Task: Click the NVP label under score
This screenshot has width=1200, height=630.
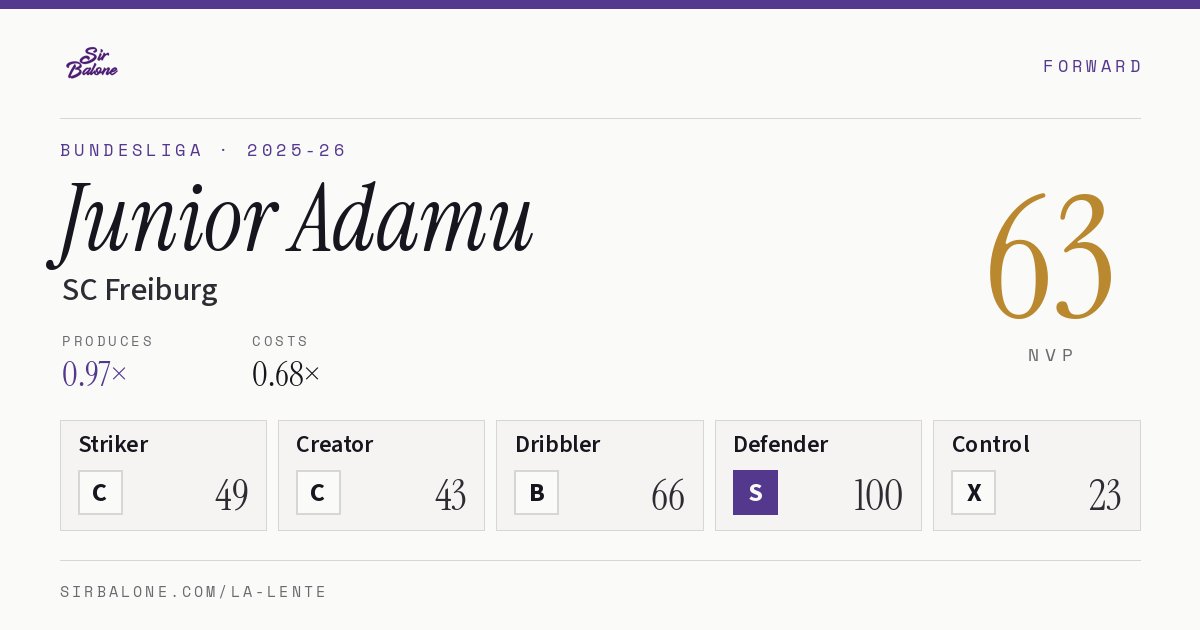Action: (x=1051, y=355)
